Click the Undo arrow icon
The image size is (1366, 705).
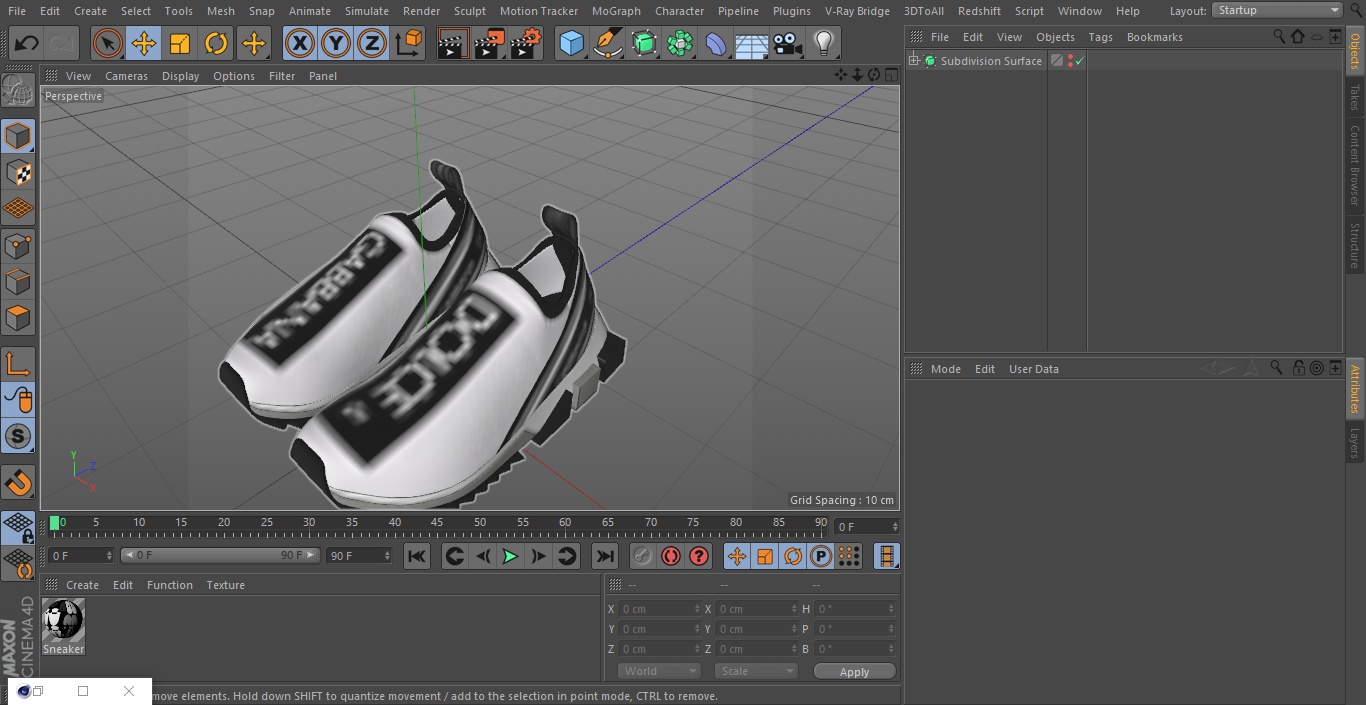point(27,43)
